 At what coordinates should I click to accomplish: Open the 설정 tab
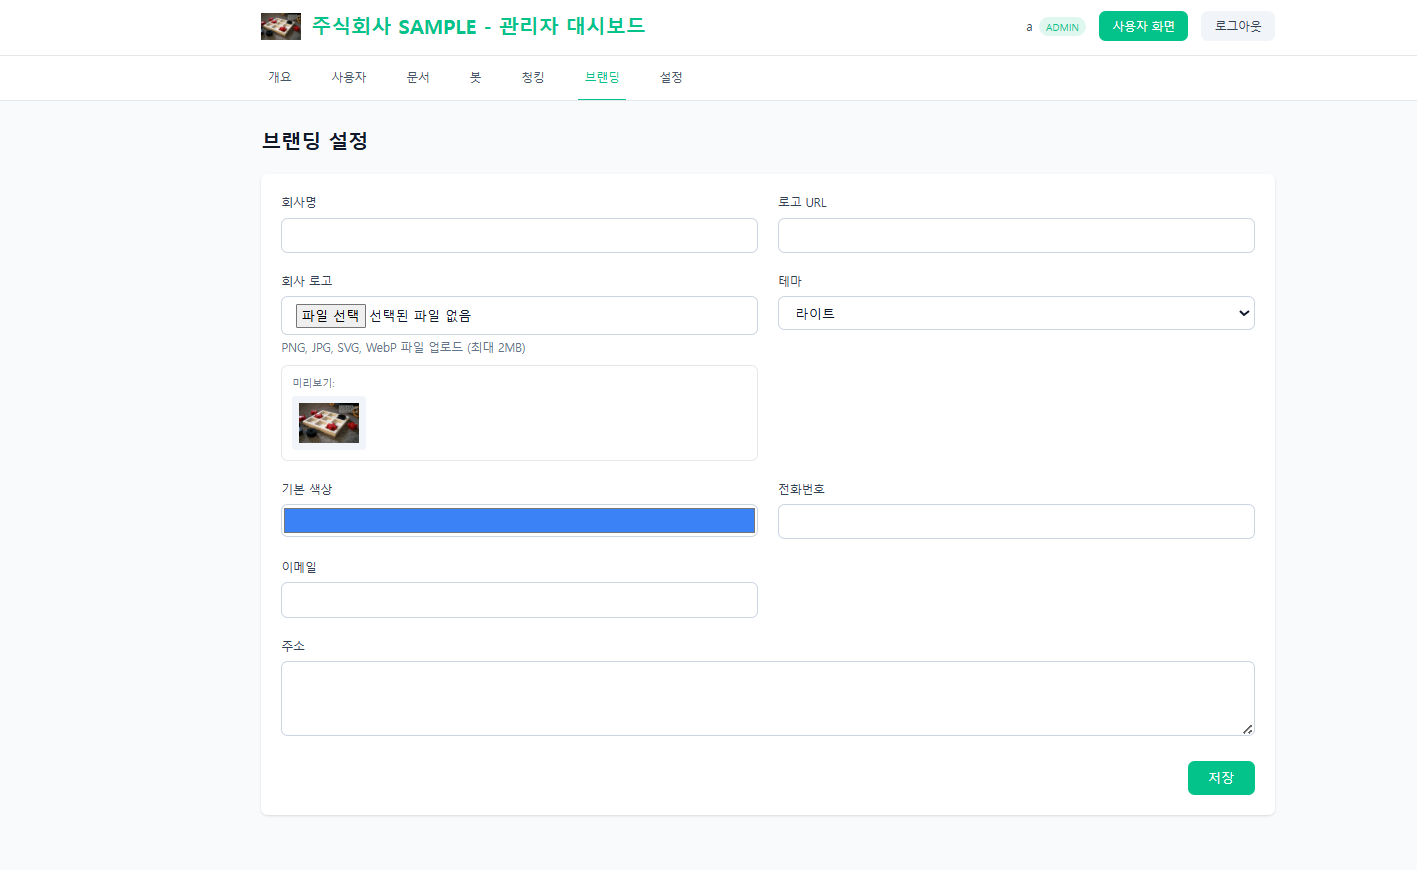pos(670,77)
